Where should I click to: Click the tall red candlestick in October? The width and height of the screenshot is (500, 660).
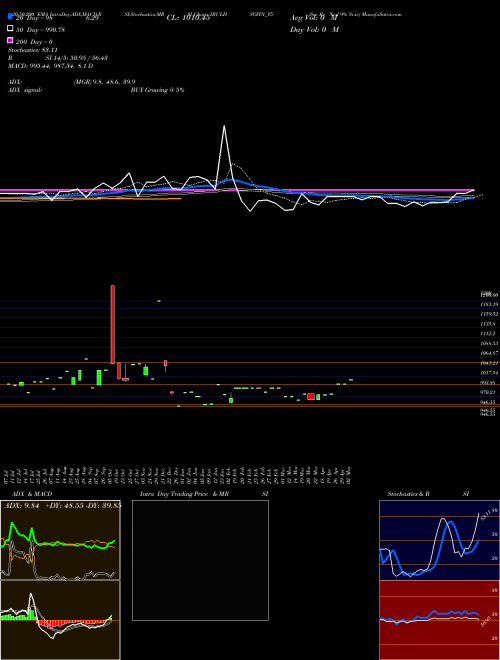click(113, 324)
